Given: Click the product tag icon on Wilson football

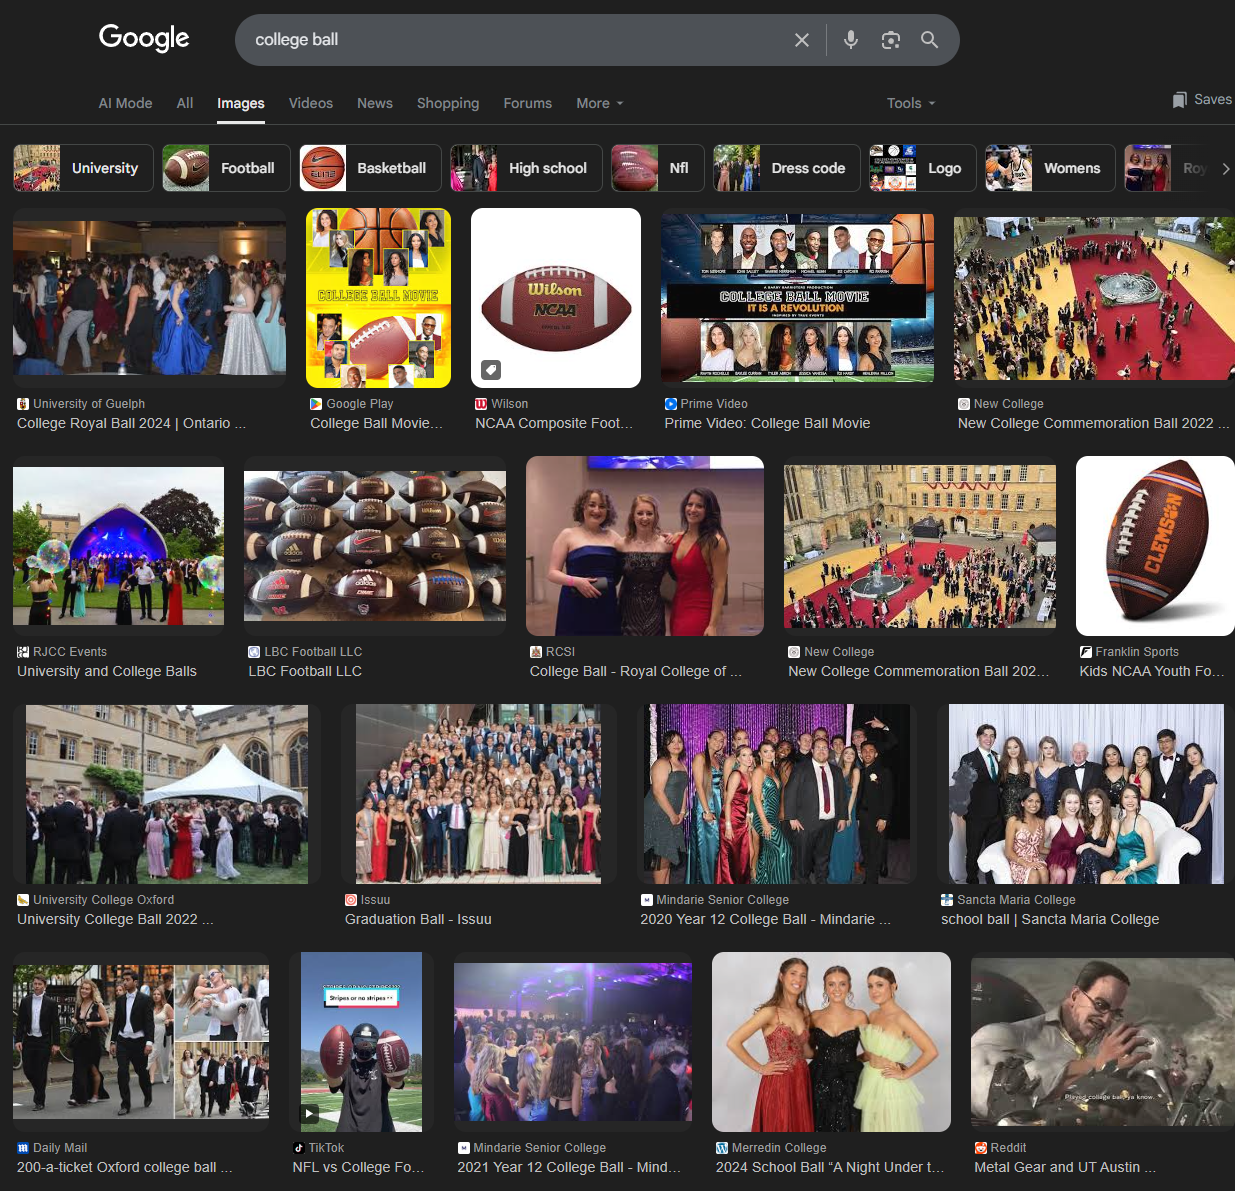Looking at the screenshot, I should (491, 370).
